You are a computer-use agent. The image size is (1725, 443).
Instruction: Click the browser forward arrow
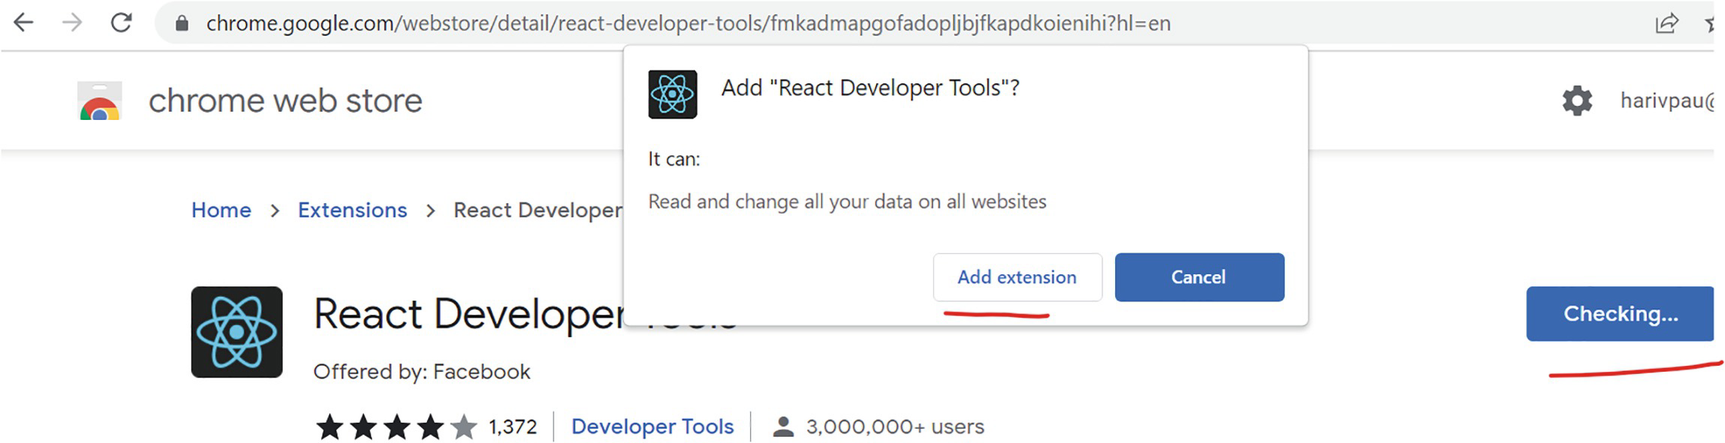72,23
